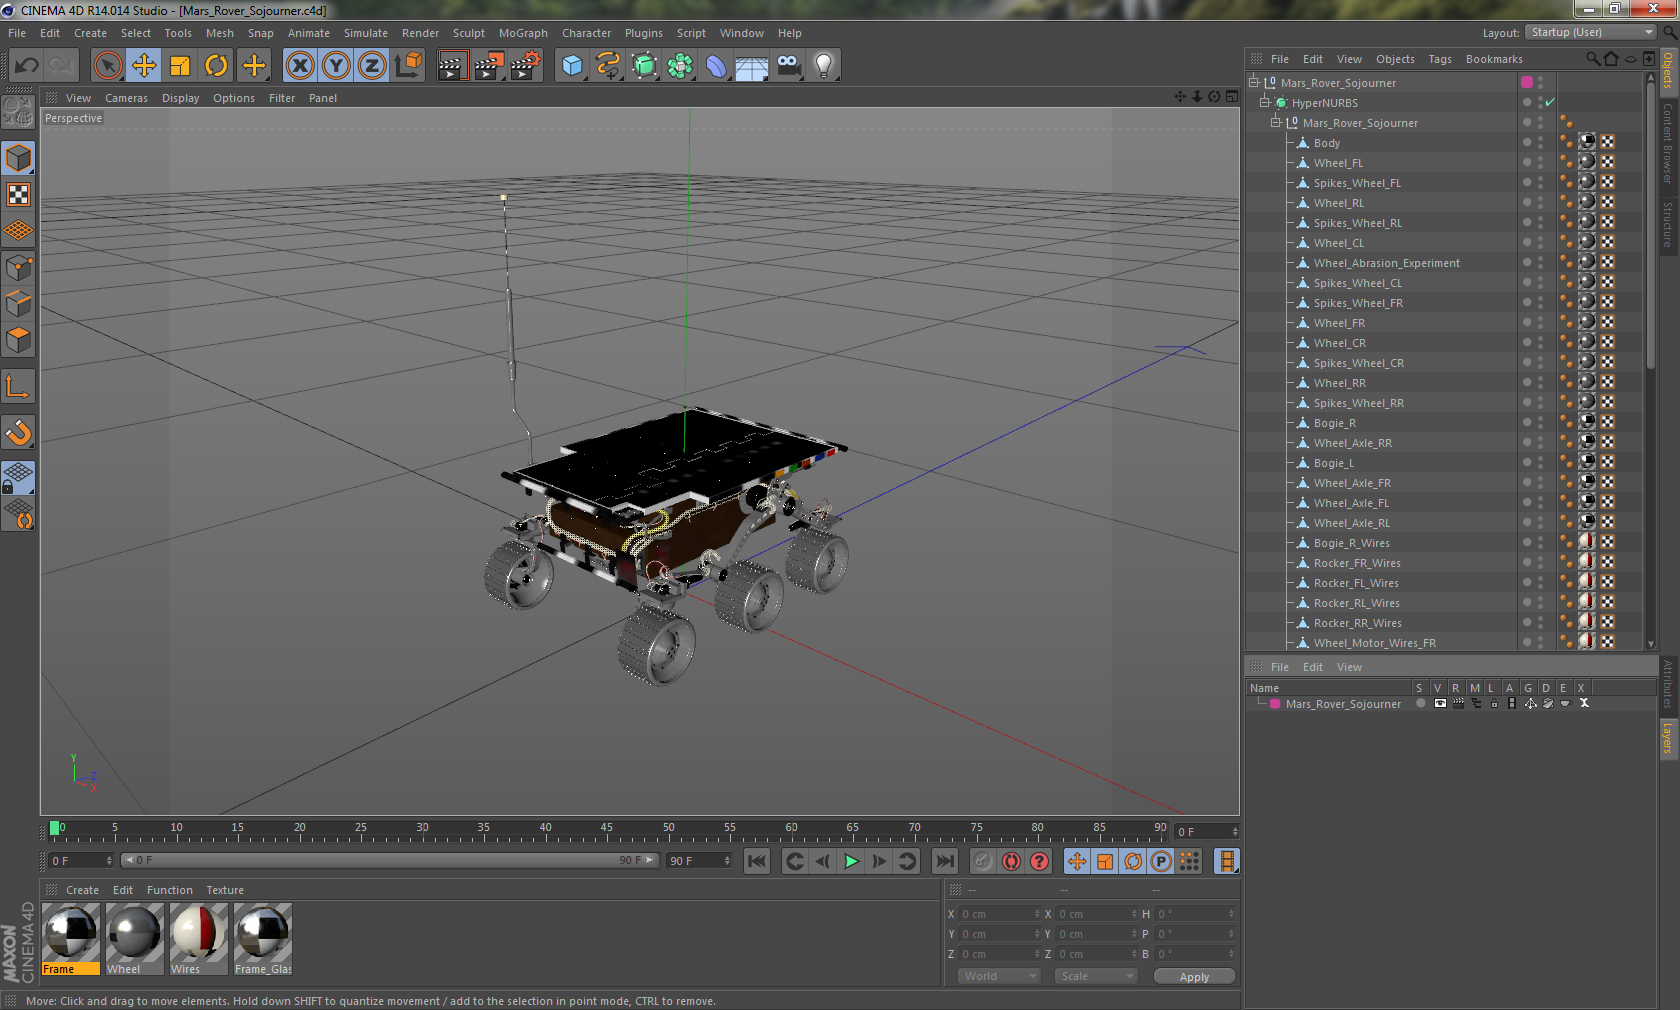1680x1010 pixels.
Task: Toggle Z axis lock
Action: (372, 66)
